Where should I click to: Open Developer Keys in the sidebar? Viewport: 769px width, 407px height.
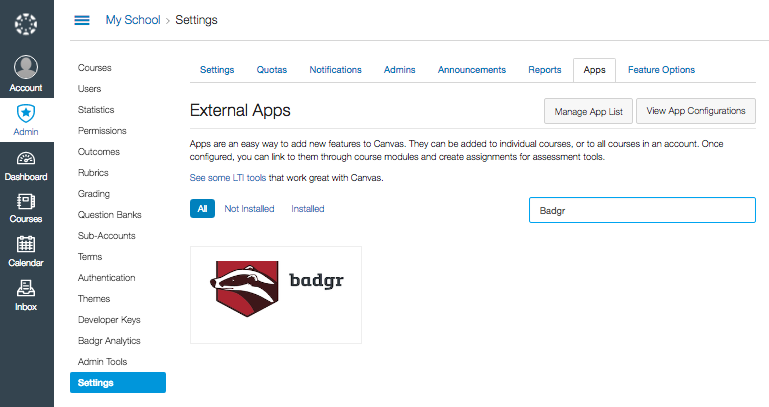(x=109, y=320)
